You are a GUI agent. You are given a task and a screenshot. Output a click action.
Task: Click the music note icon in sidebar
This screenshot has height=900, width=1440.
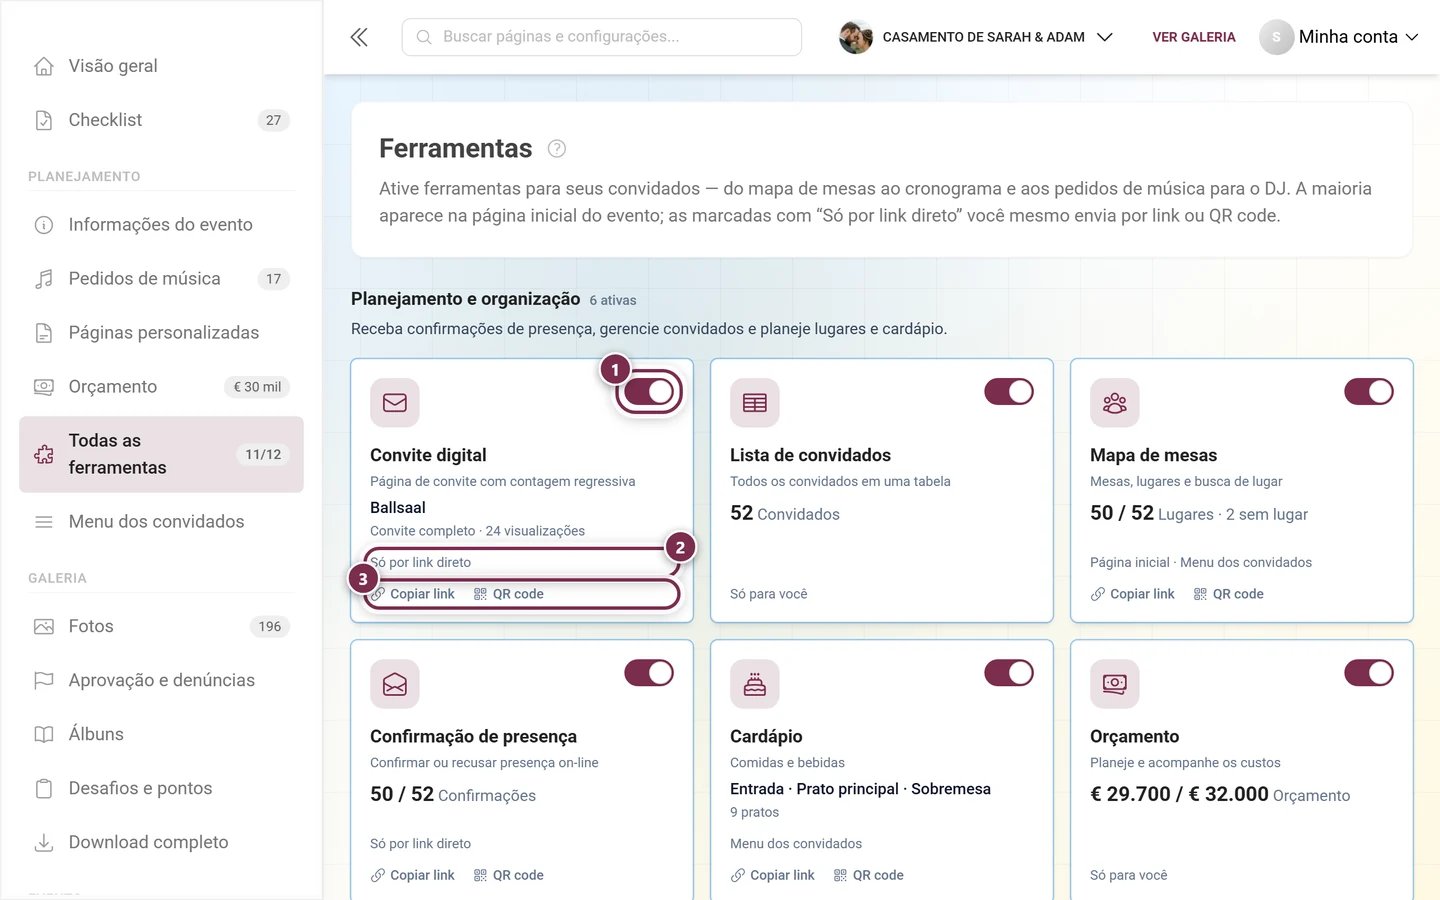(44, 279)
